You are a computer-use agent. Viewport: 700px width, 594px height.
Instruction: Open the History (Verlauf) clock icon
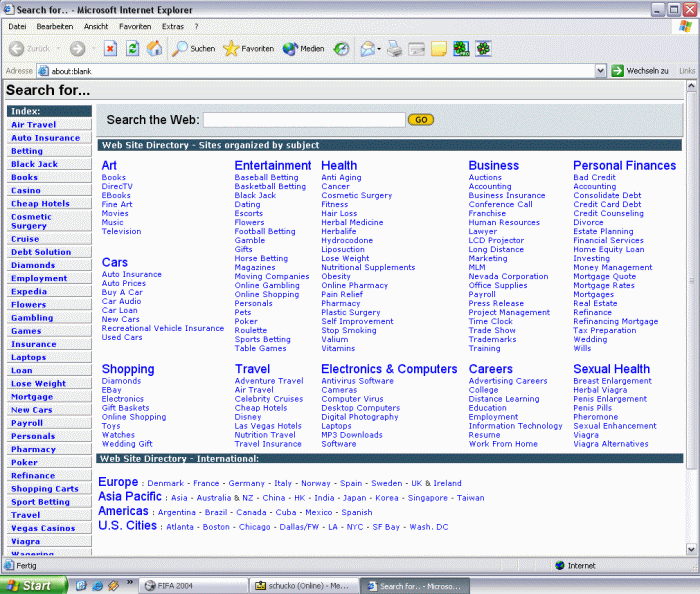click(342, 49)
